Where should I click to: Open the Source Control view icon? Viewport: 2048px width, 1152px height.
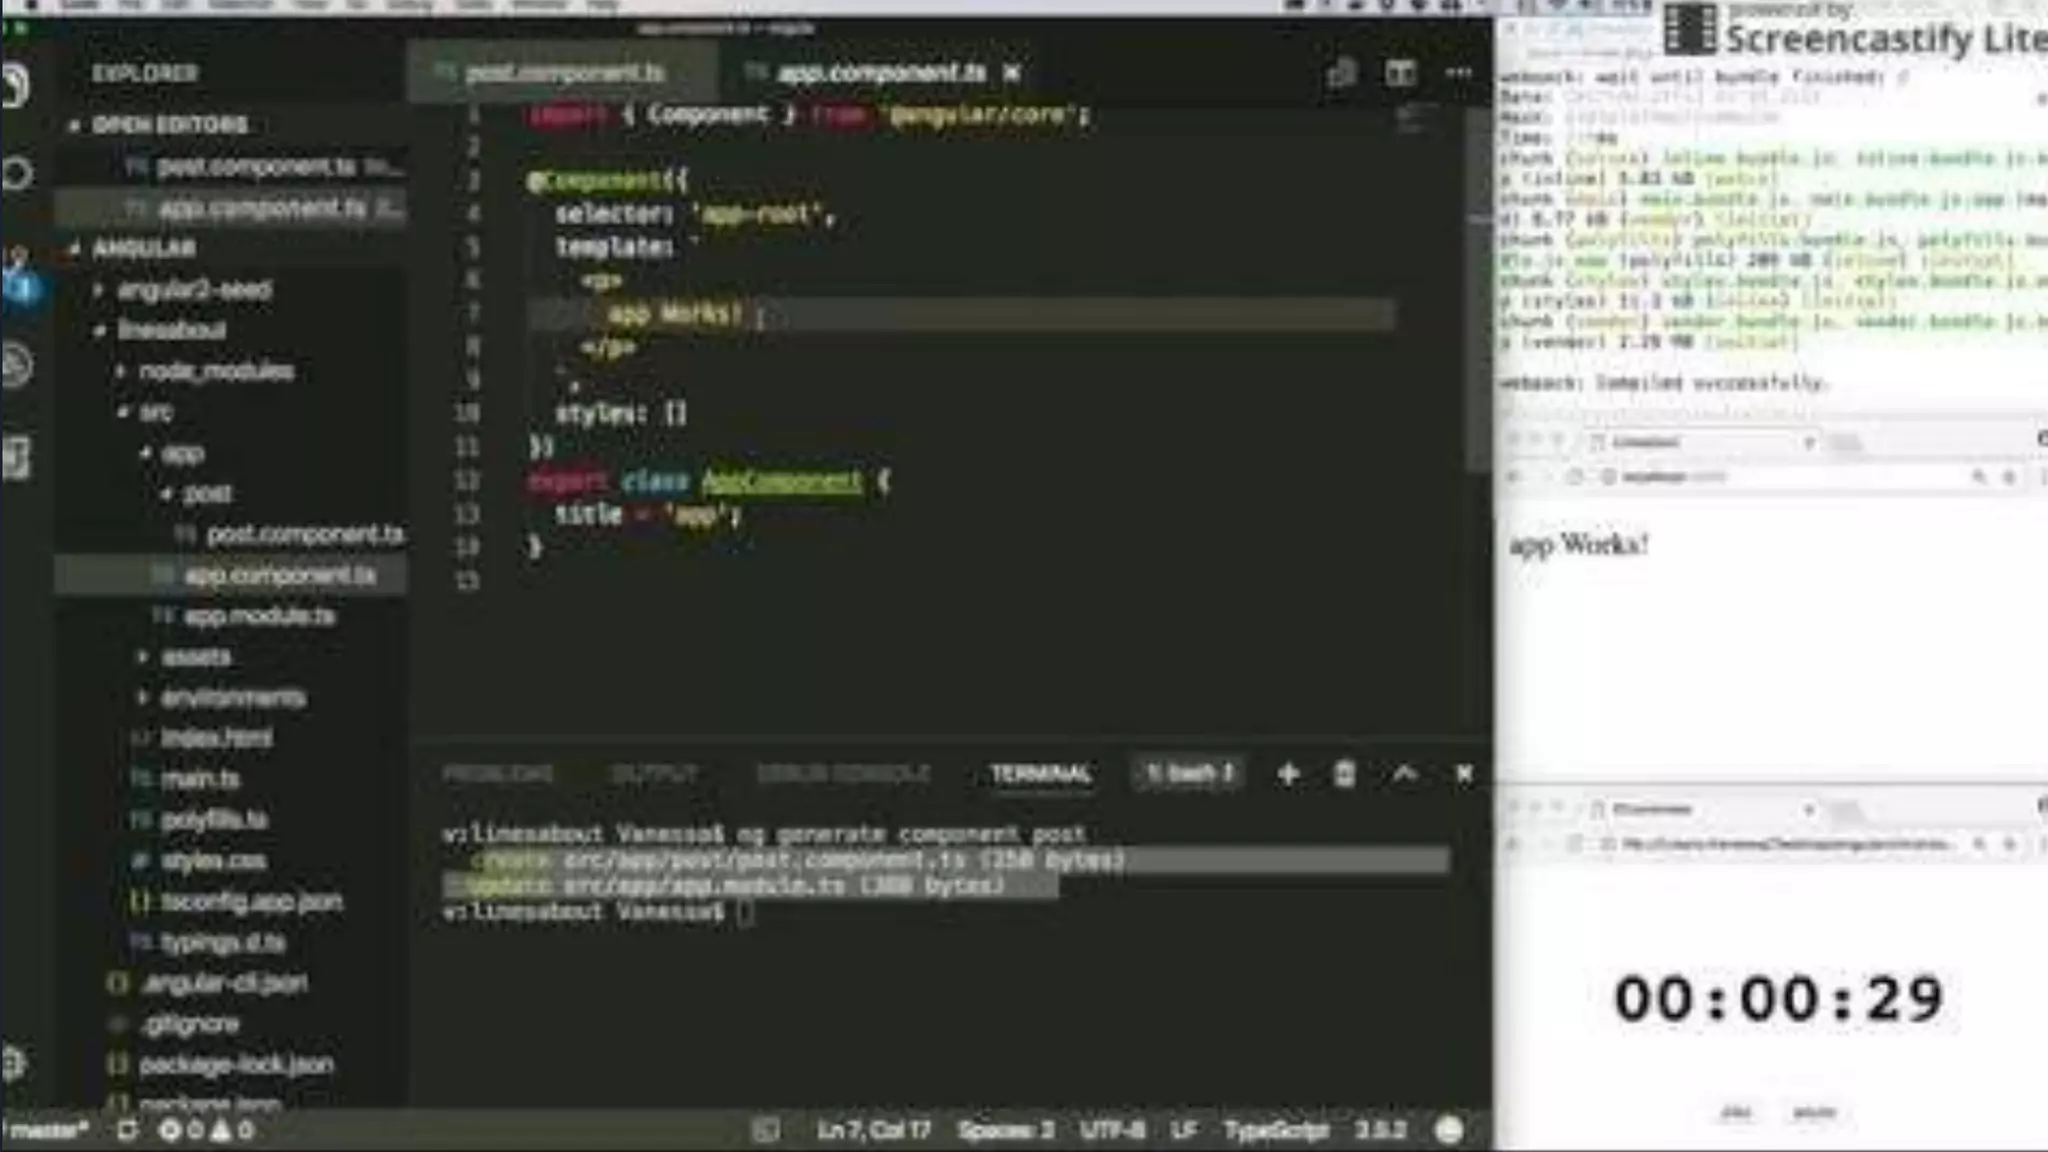(x=18, y=277)
